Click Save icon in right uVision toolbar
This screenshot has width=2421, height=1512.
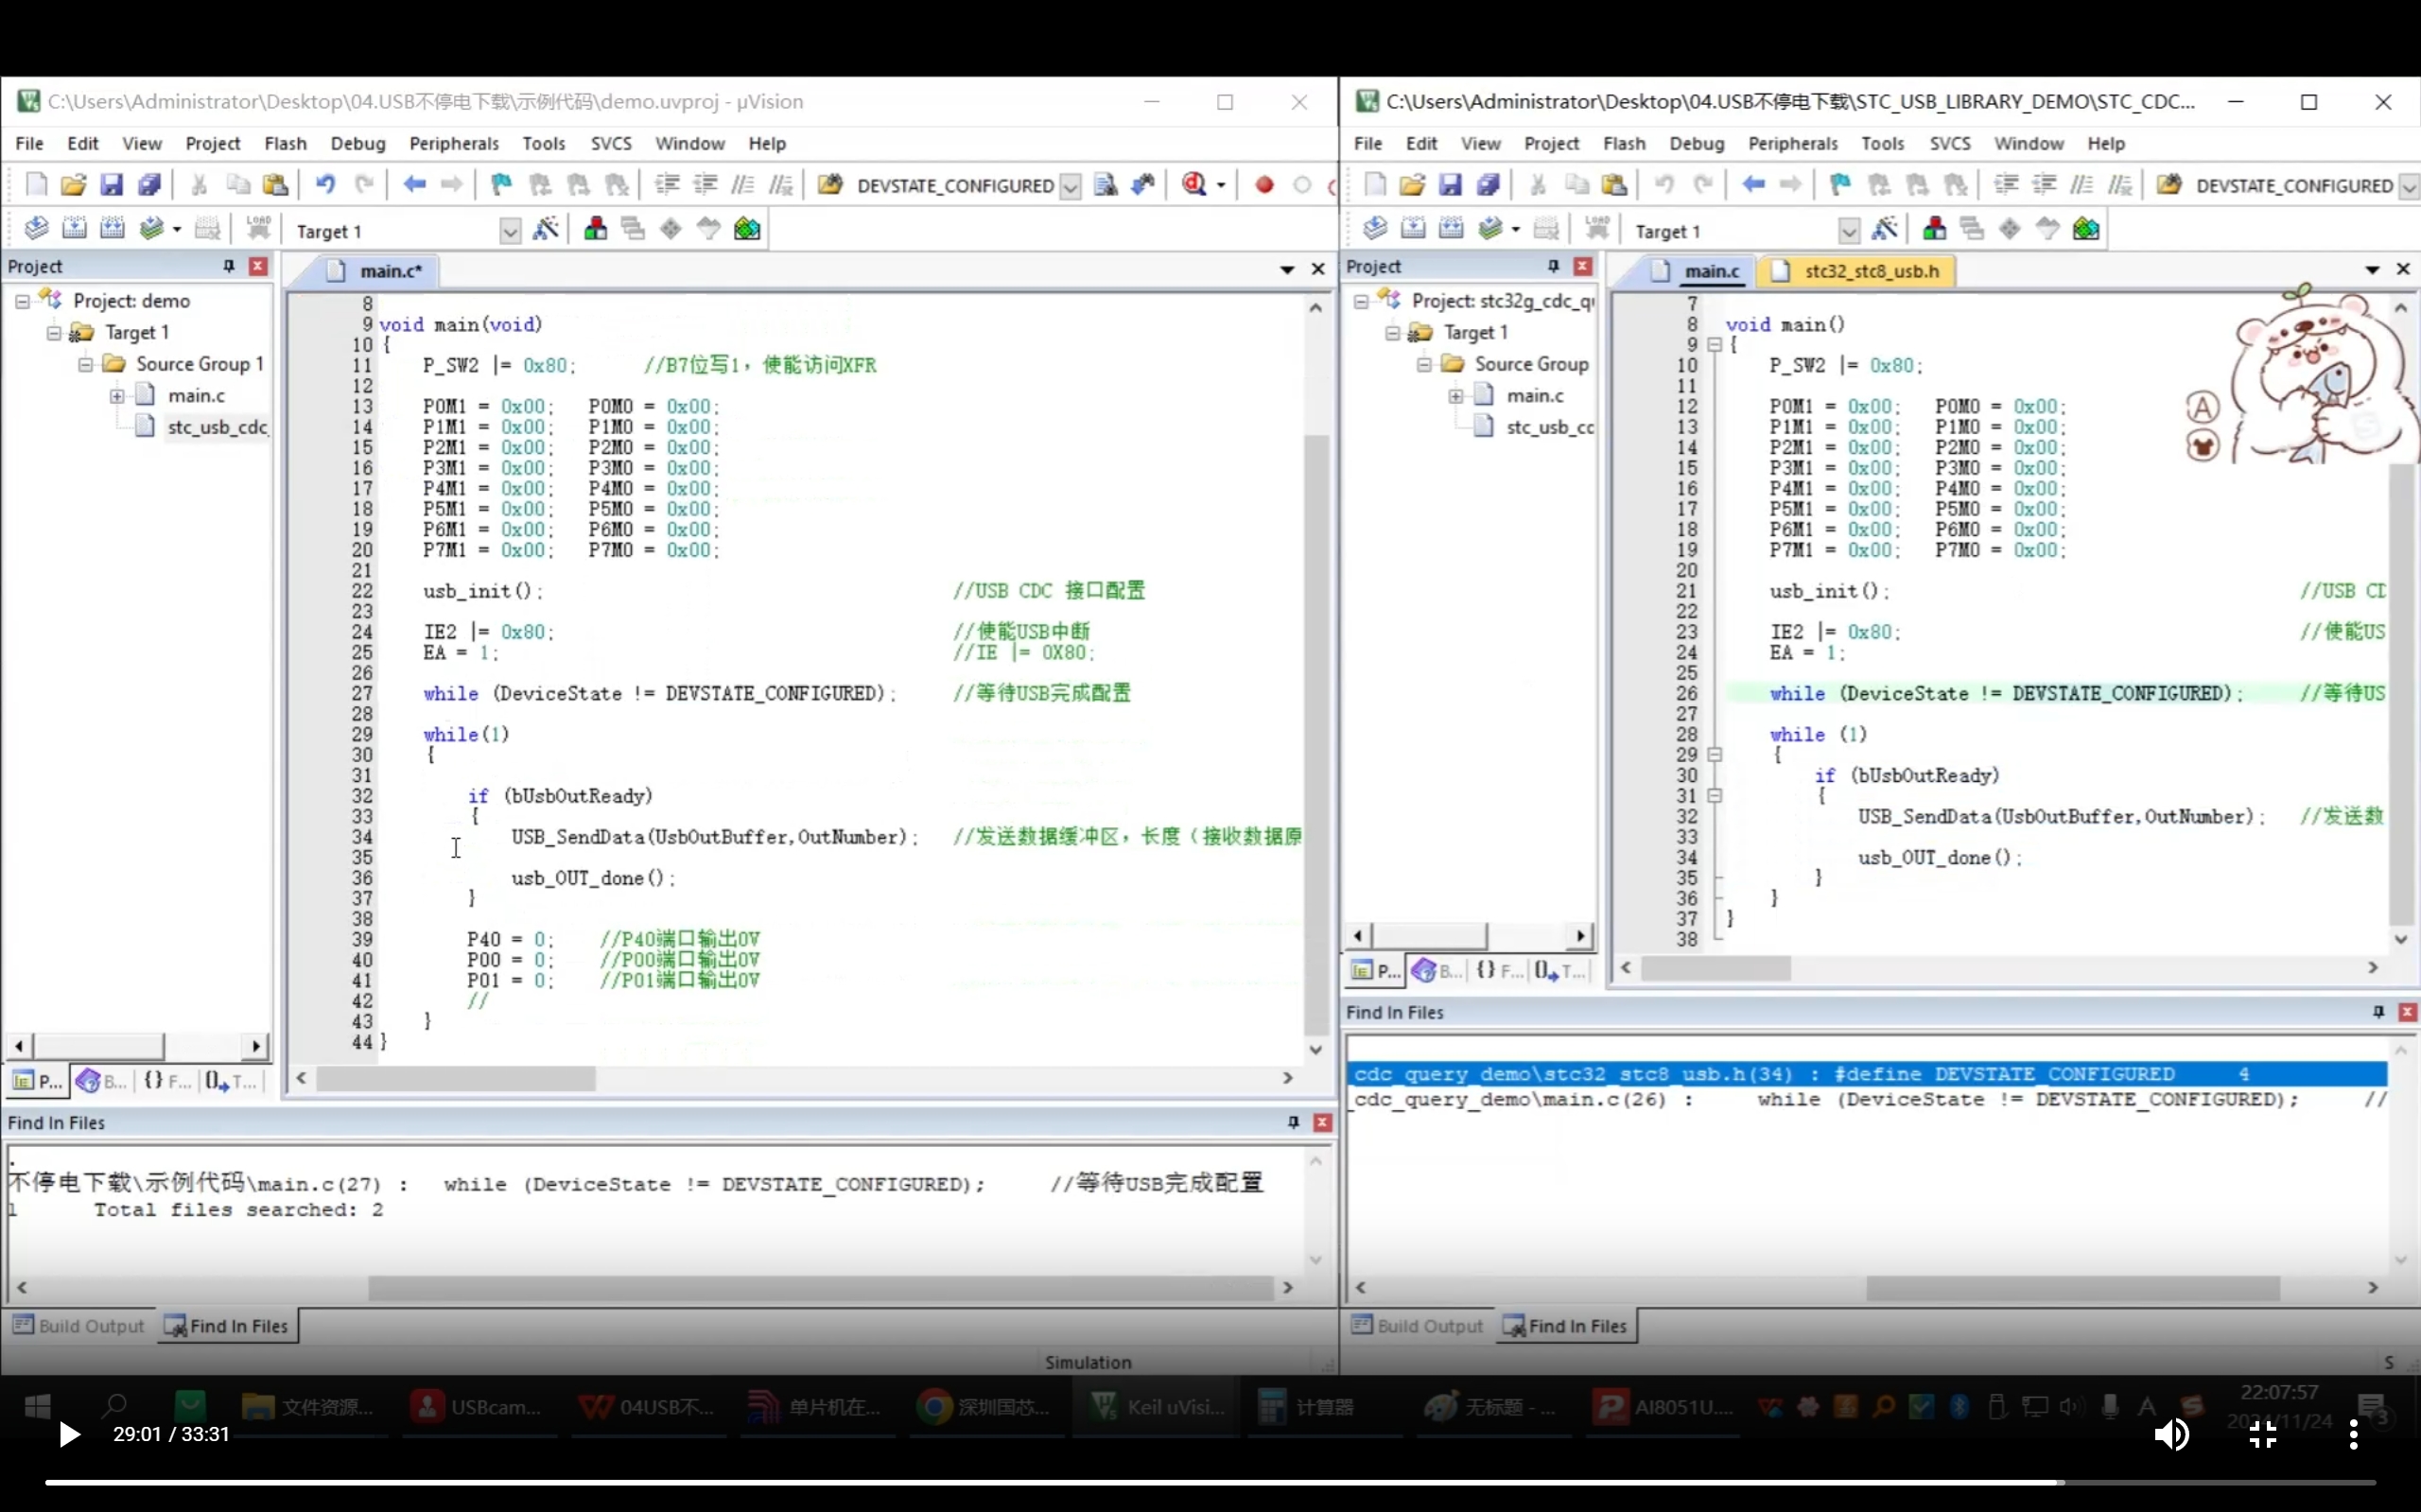(1450, 185)
